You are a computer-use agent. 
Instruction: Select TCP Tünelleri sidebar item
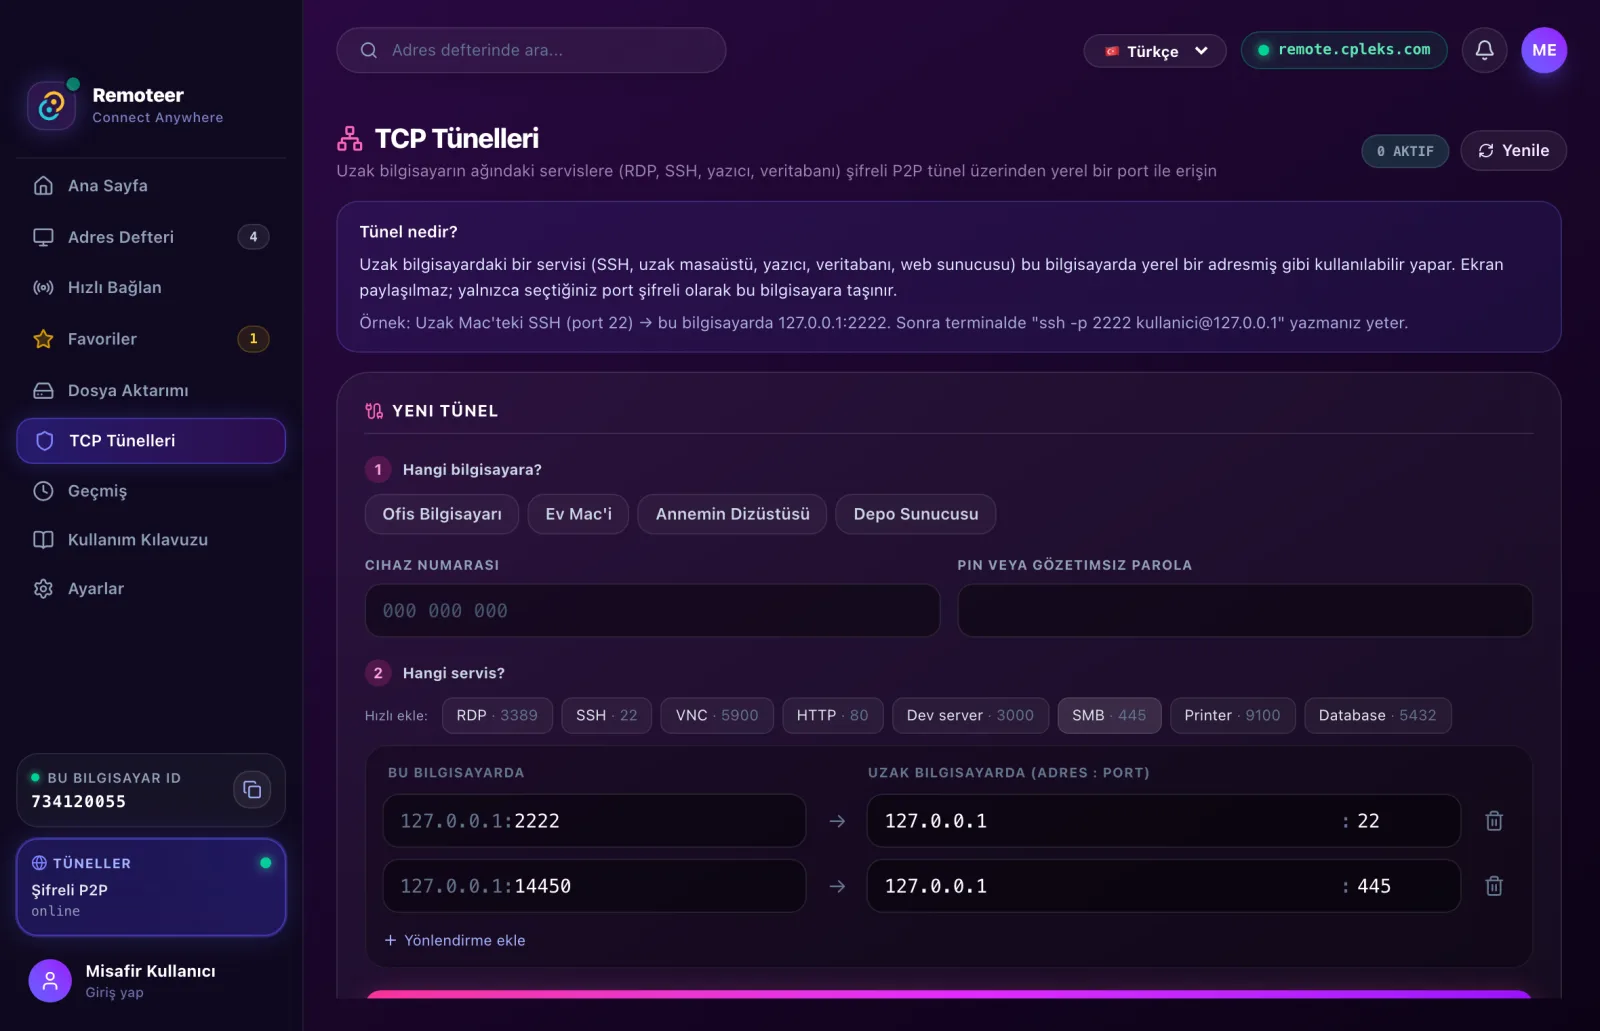pos(151,441)
